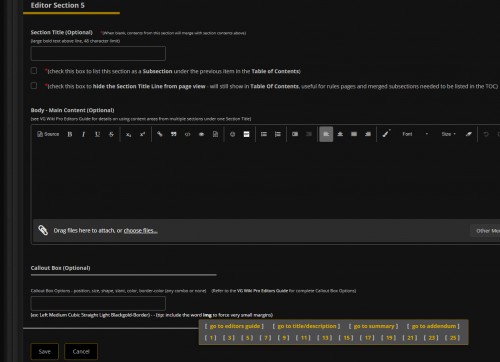Click into the Body main content editor
This screenshot has height=362, width=500.
(266, 180)
